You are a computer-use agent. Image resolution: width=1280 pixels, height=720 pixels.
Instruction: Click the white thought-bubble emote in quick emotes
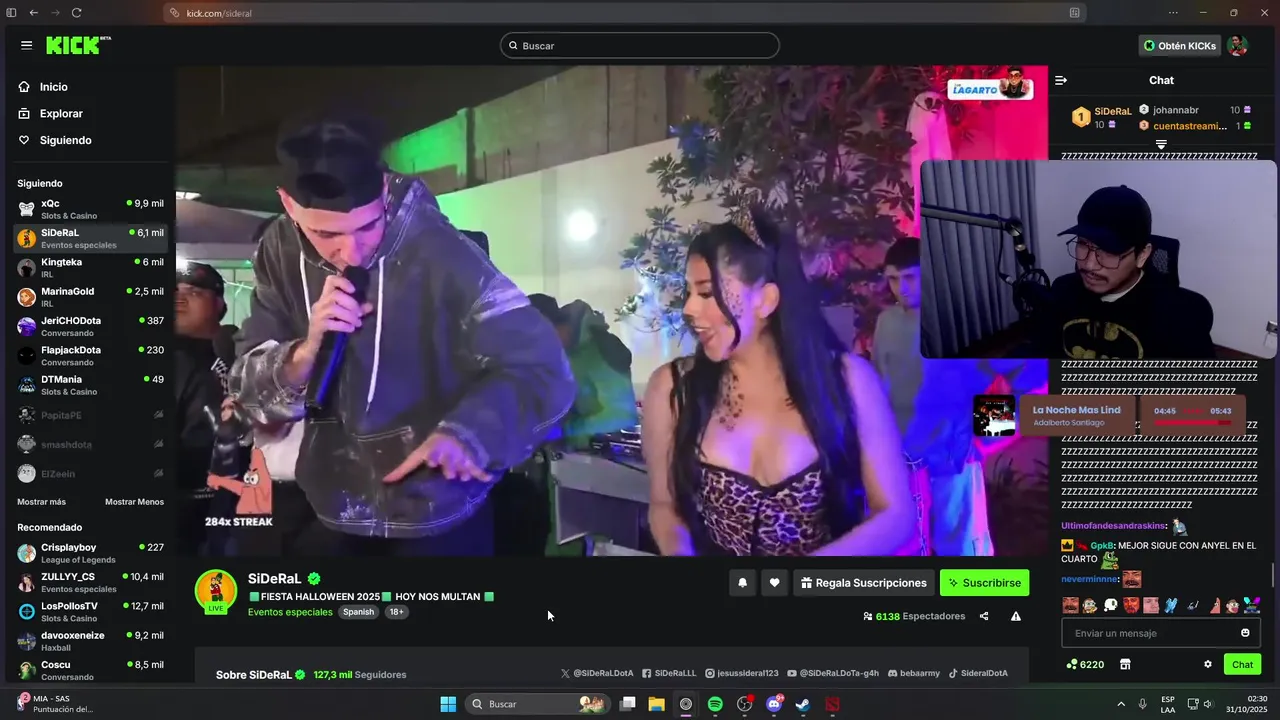point(1110,605)
